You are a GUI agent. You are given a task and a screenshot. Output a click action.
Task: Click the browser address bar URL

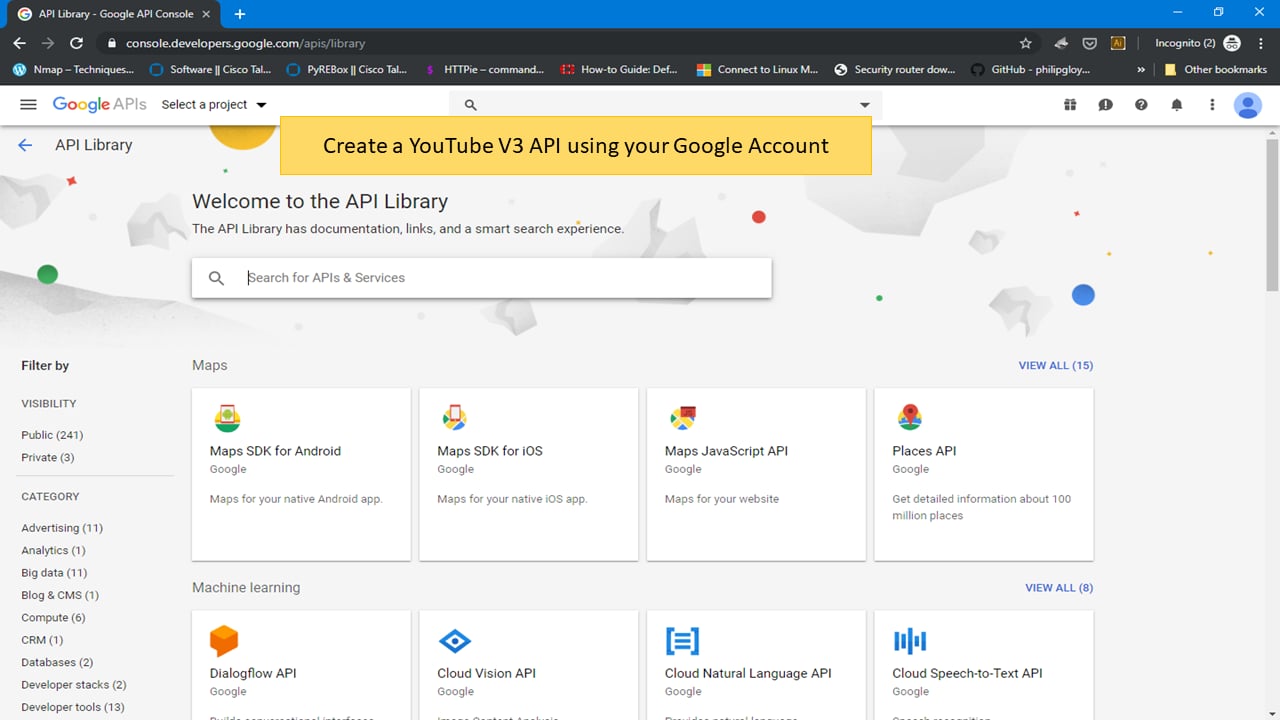coord(245,44)
